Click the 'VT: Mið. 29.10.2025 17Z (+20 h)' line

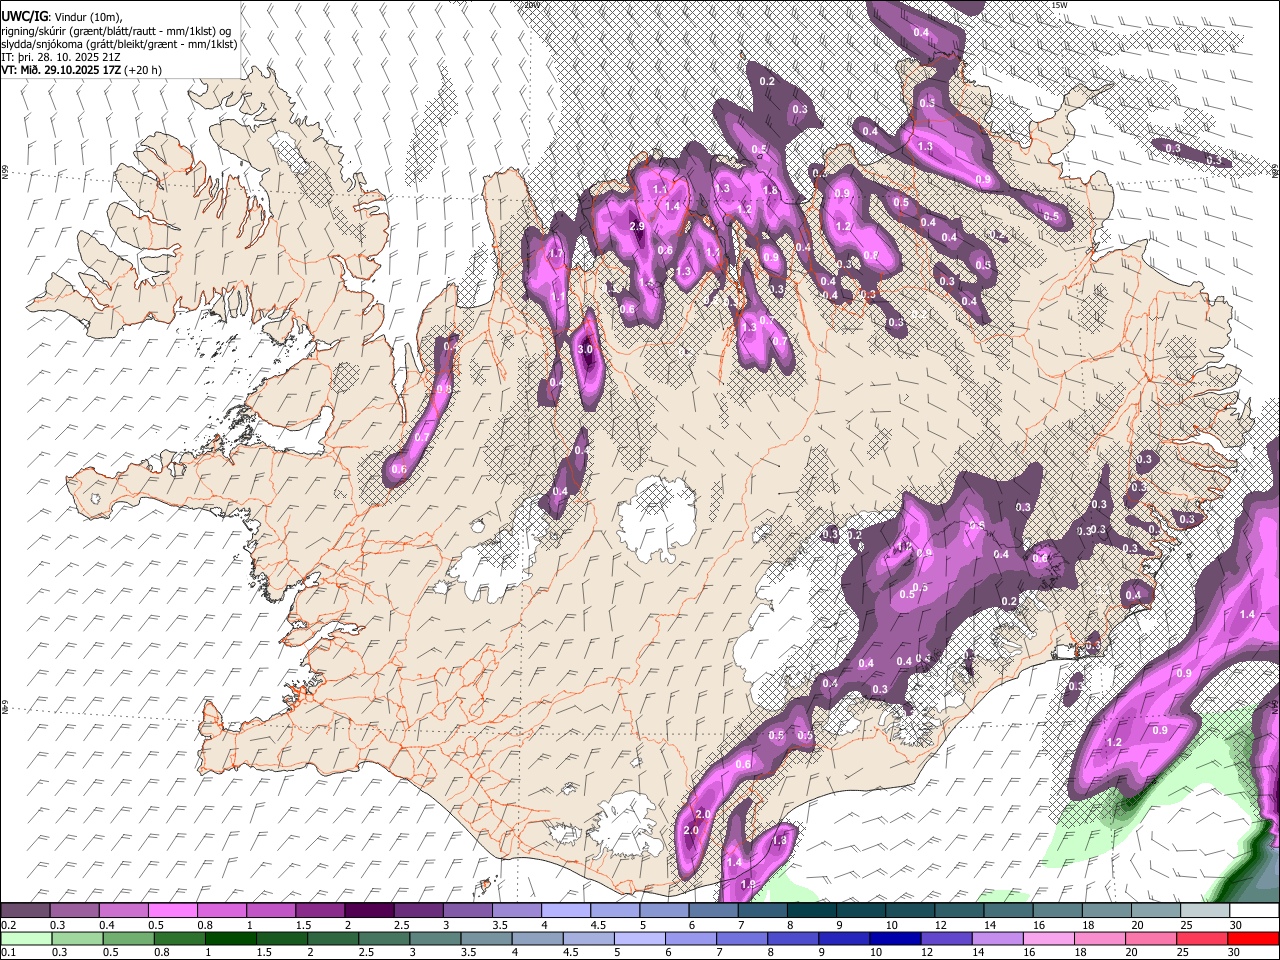coord(81,70)
